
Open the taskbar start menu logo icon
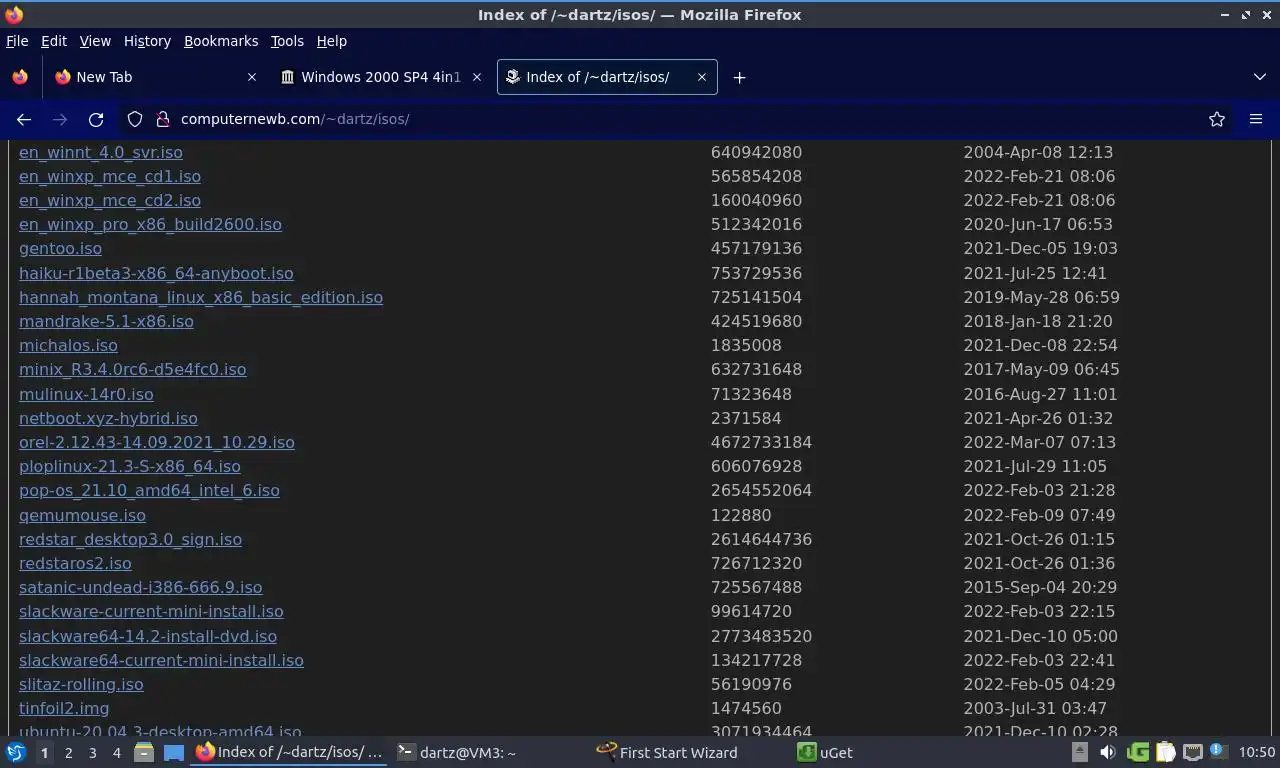pos(16,753)
